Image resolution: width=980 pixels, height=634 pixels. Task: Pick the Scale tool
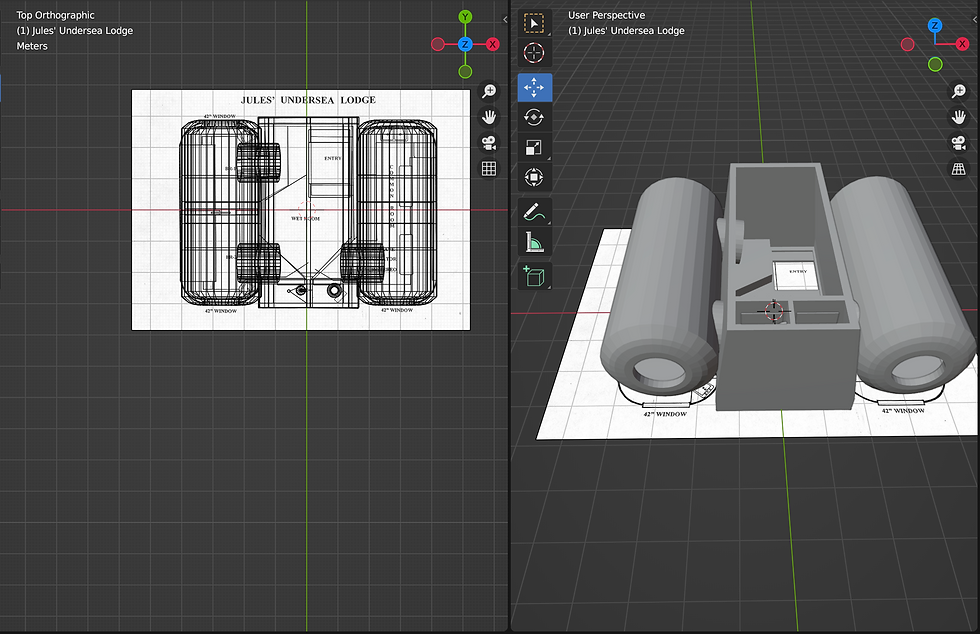tap(534, 147)
